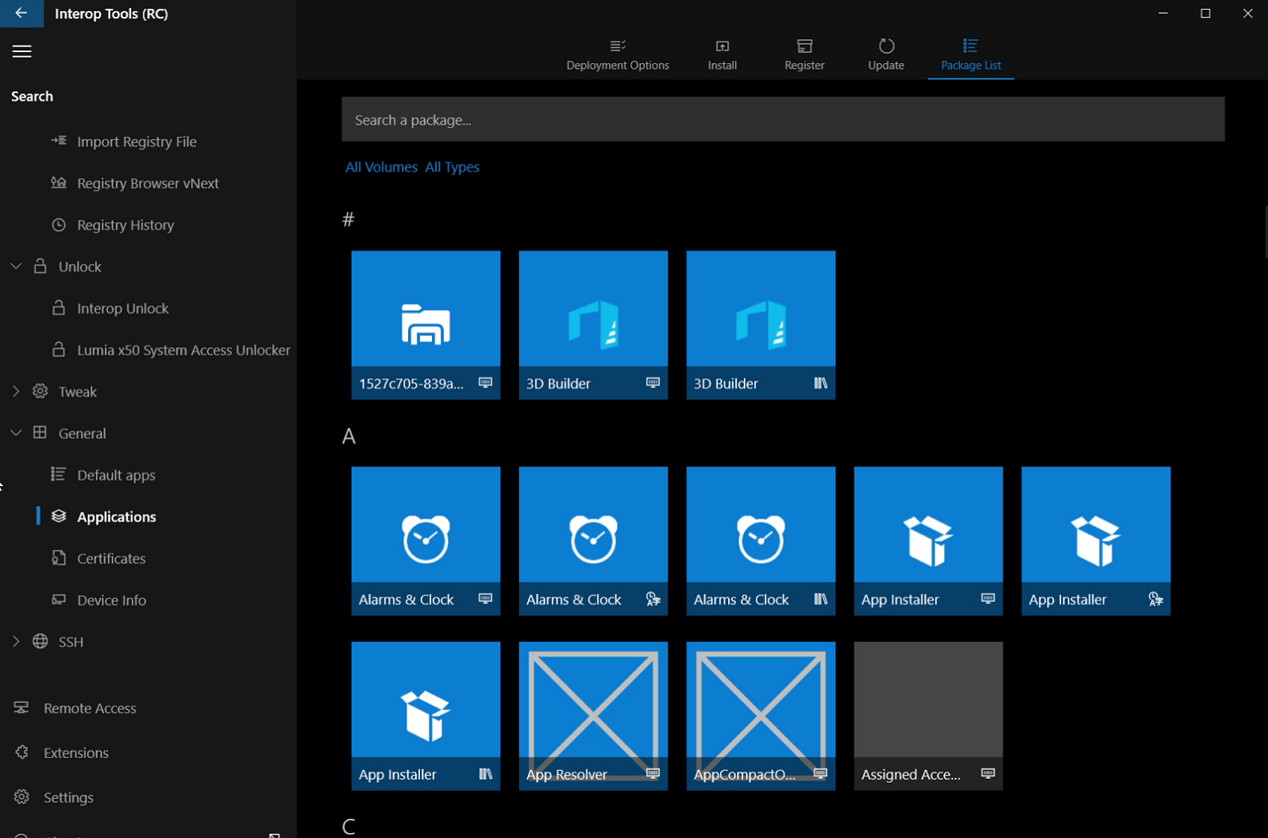Screen dimensions: 1268x838
Task: Open 3D Builder tile with monitor badge
Action: tap(593, 325)
